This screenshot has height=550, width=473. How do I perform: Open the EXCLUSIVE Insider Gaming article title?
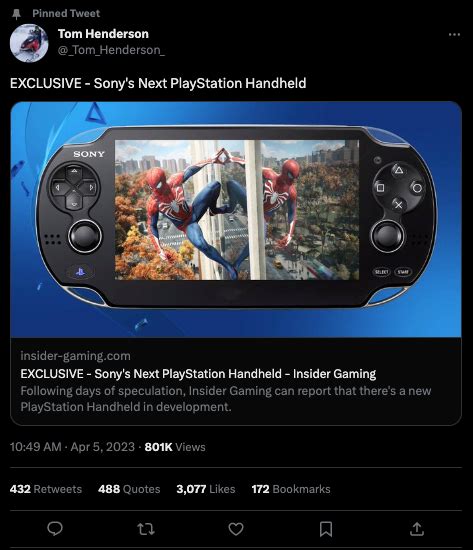(x=198, y=374)
